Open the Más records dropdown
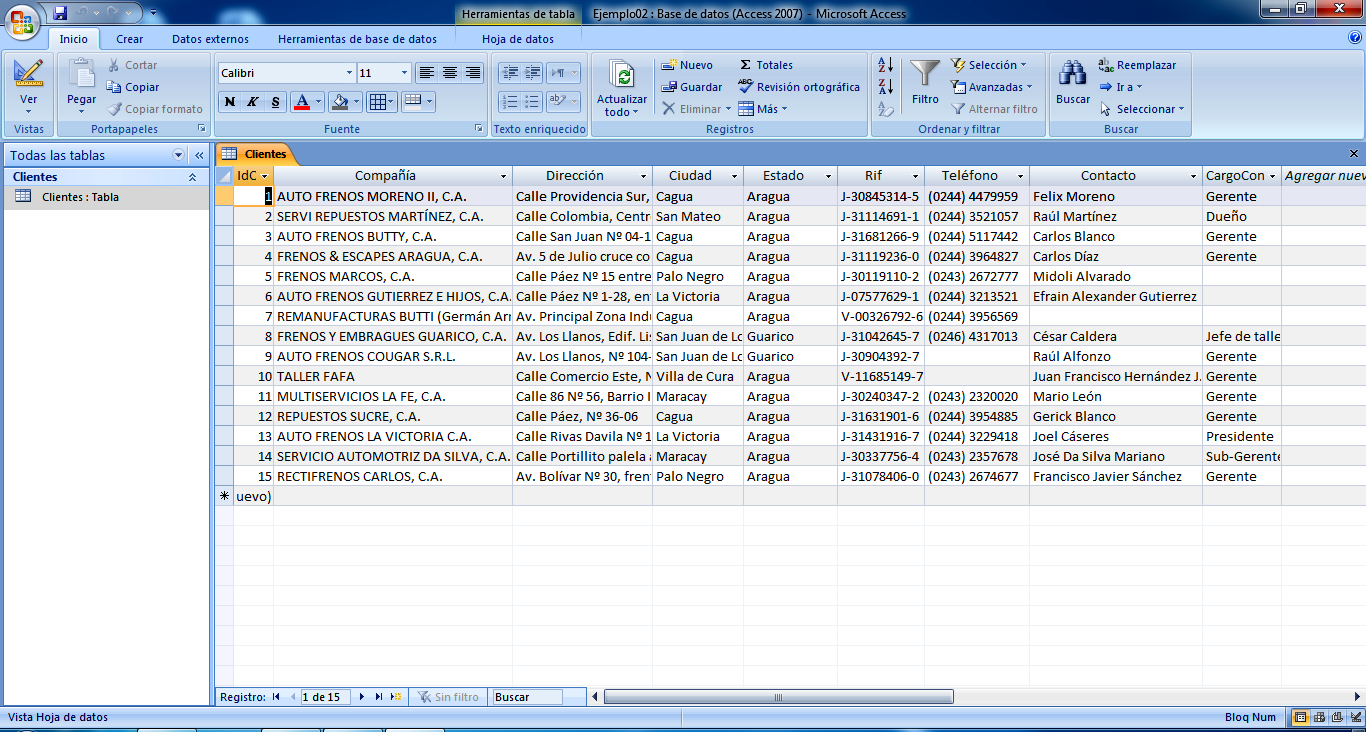 [x=764, y=109]
